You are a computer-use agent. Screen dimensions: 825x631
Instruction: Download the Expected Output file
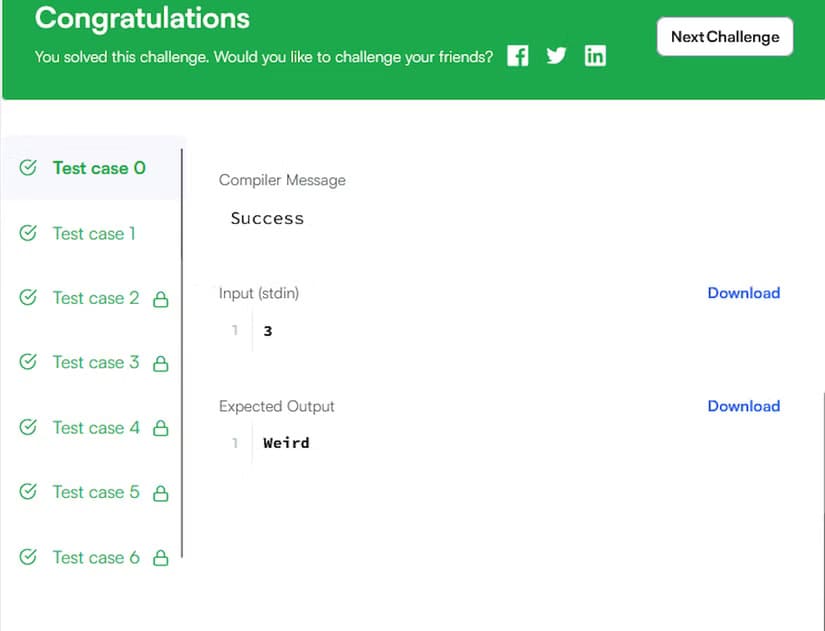[x=743, y=406]
